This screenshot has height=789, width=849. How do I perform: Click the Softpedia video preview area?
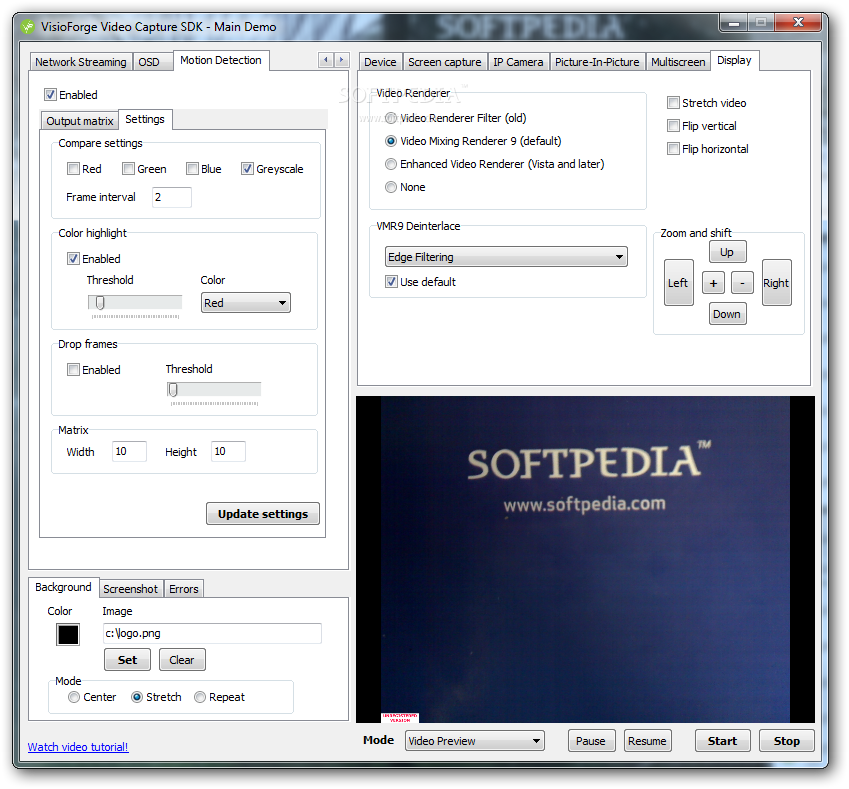pos(585,559)
